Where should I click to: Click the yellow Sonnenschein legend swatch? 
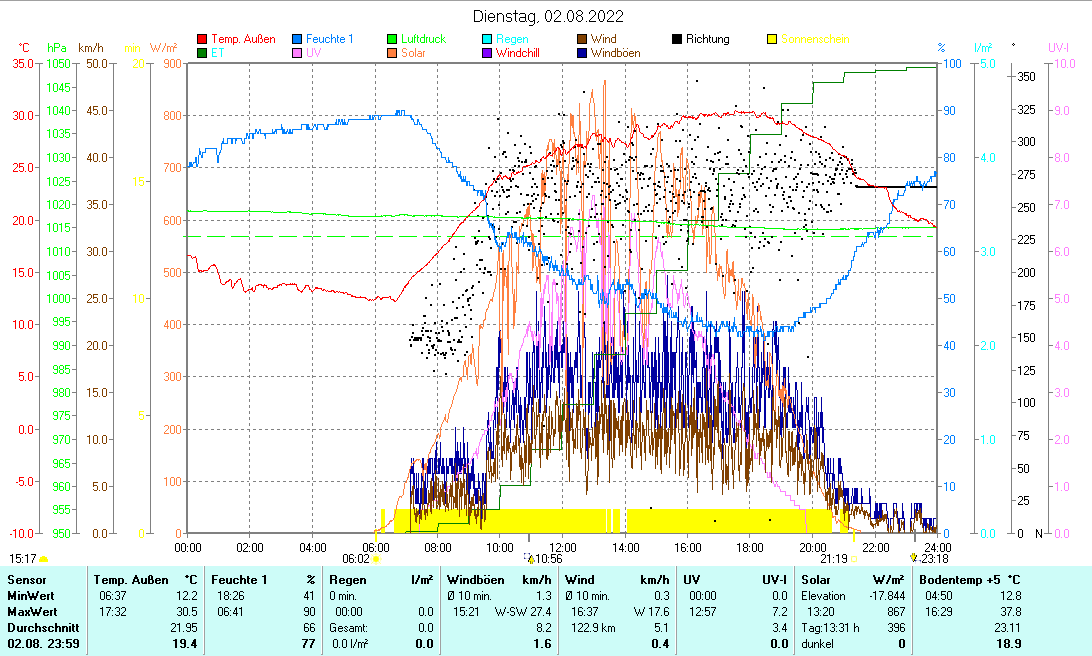pyautogui.click(x=772, y=39)
